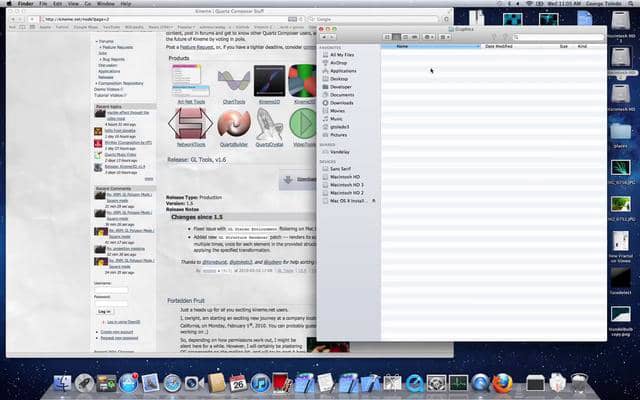Open iCal calendar from the Dock
Viewport: 640px width, 400px height.
click(x=238, y=383)
